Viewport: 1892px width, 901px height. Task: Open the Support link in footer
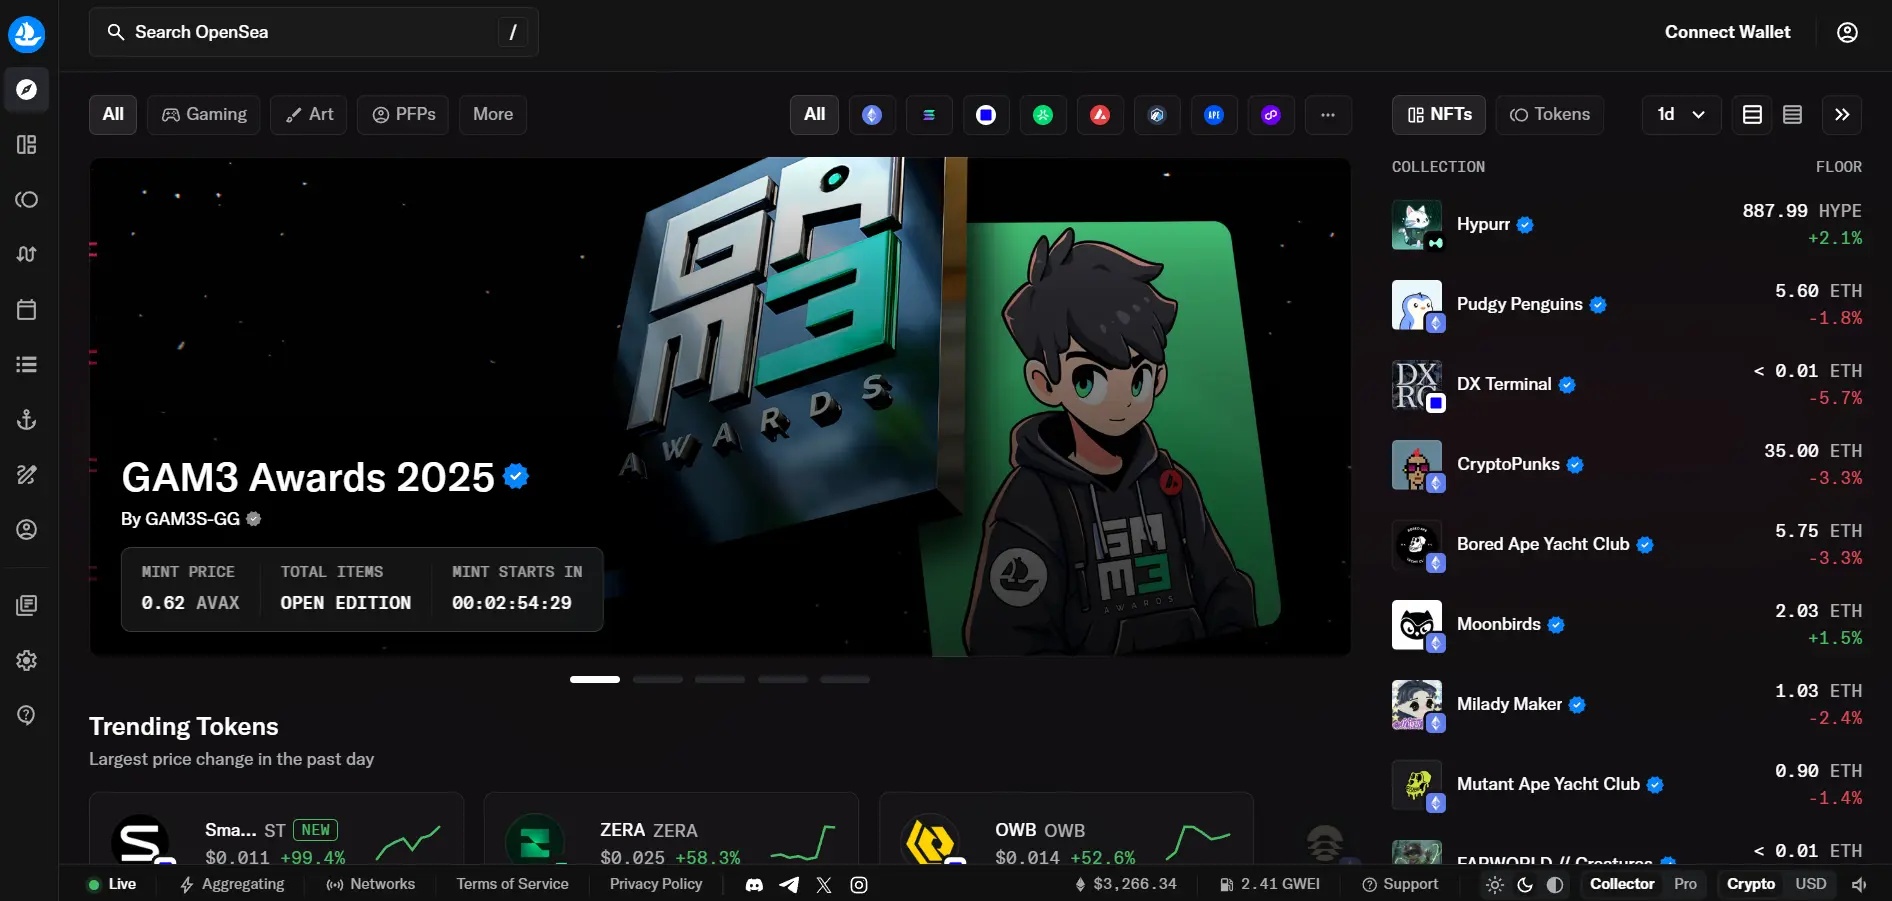pyautogui.click(x=1400, y=884)
